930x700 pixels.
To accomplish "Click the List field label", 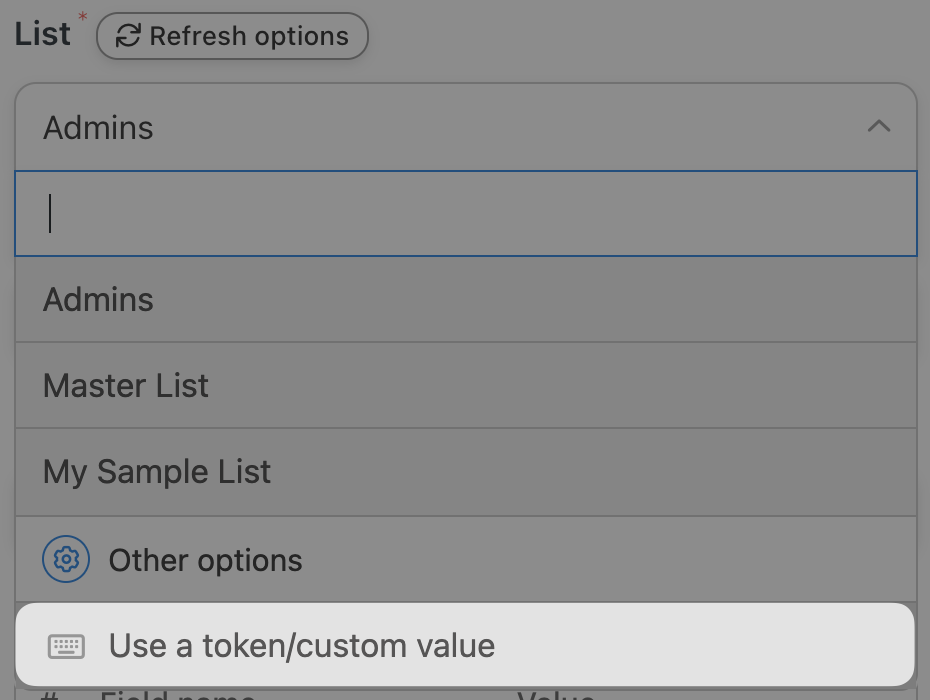I will click(x=42, y=34).
